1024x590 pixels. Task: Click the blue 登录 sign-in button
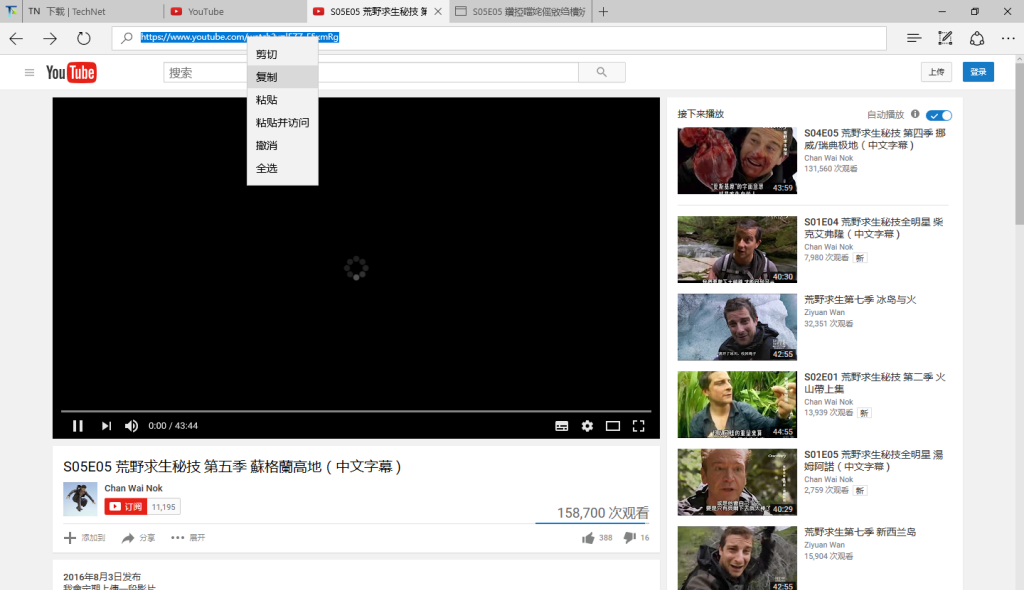click(978, 72)
